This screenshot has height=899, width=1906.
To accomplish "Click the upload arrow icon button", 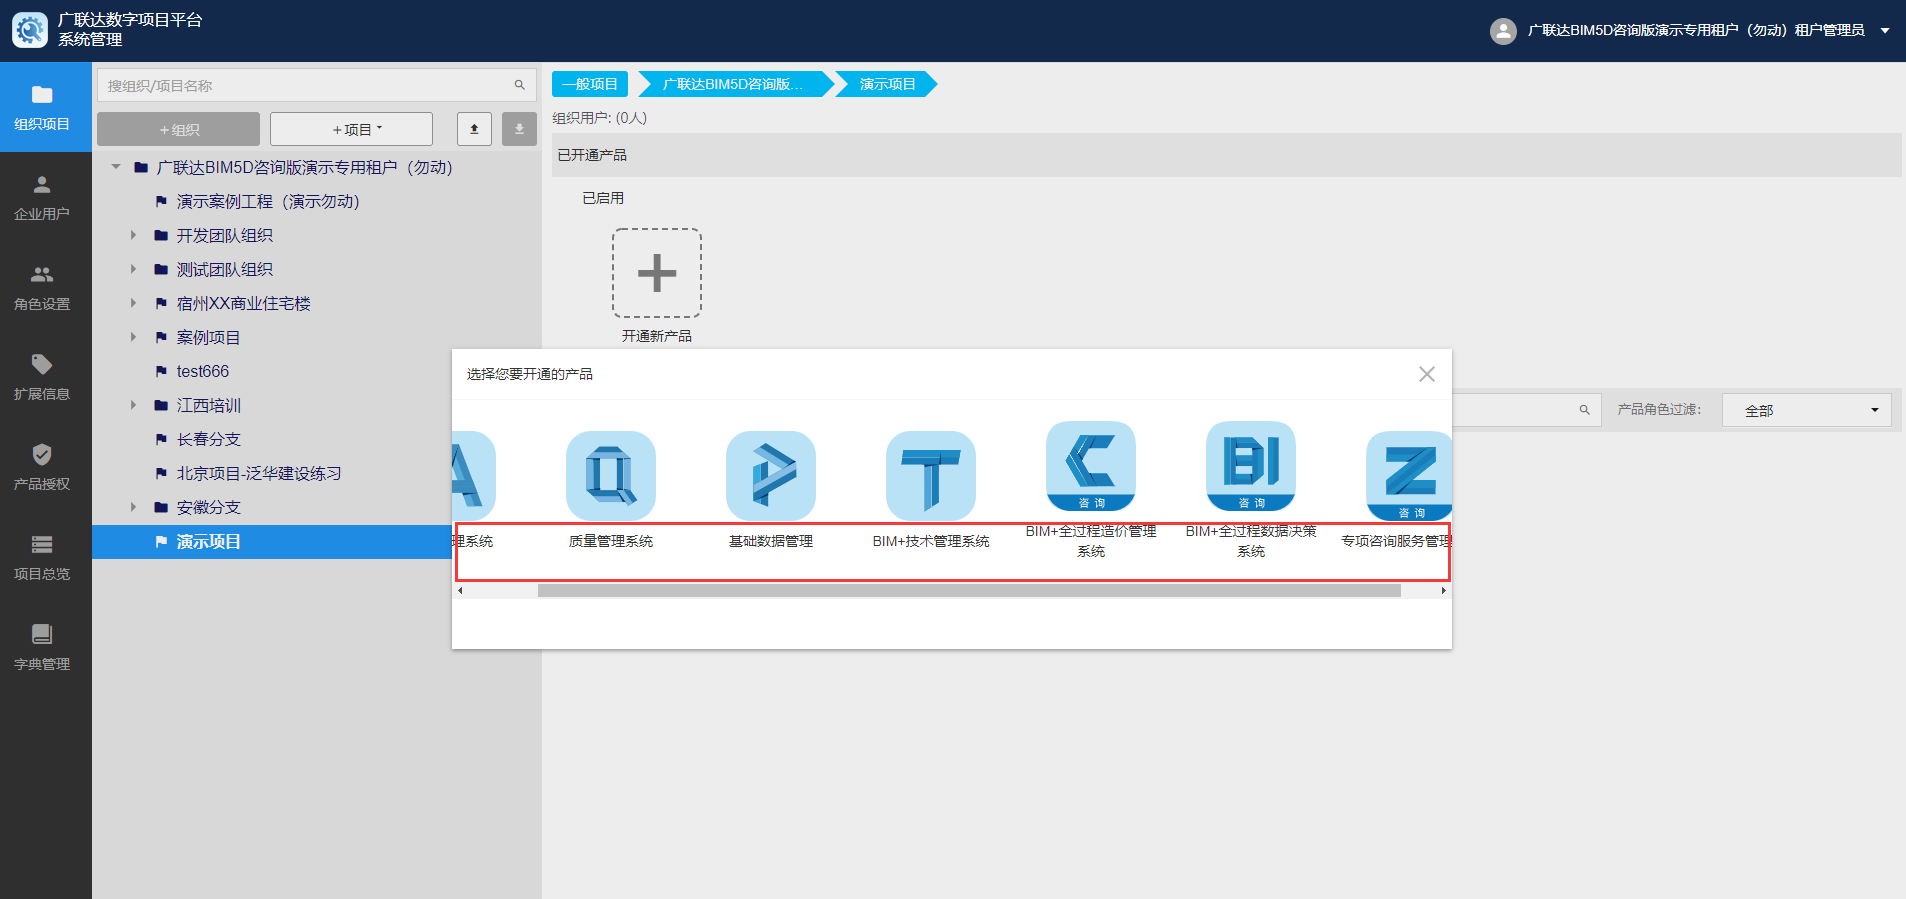I will [x=474, y=129].
